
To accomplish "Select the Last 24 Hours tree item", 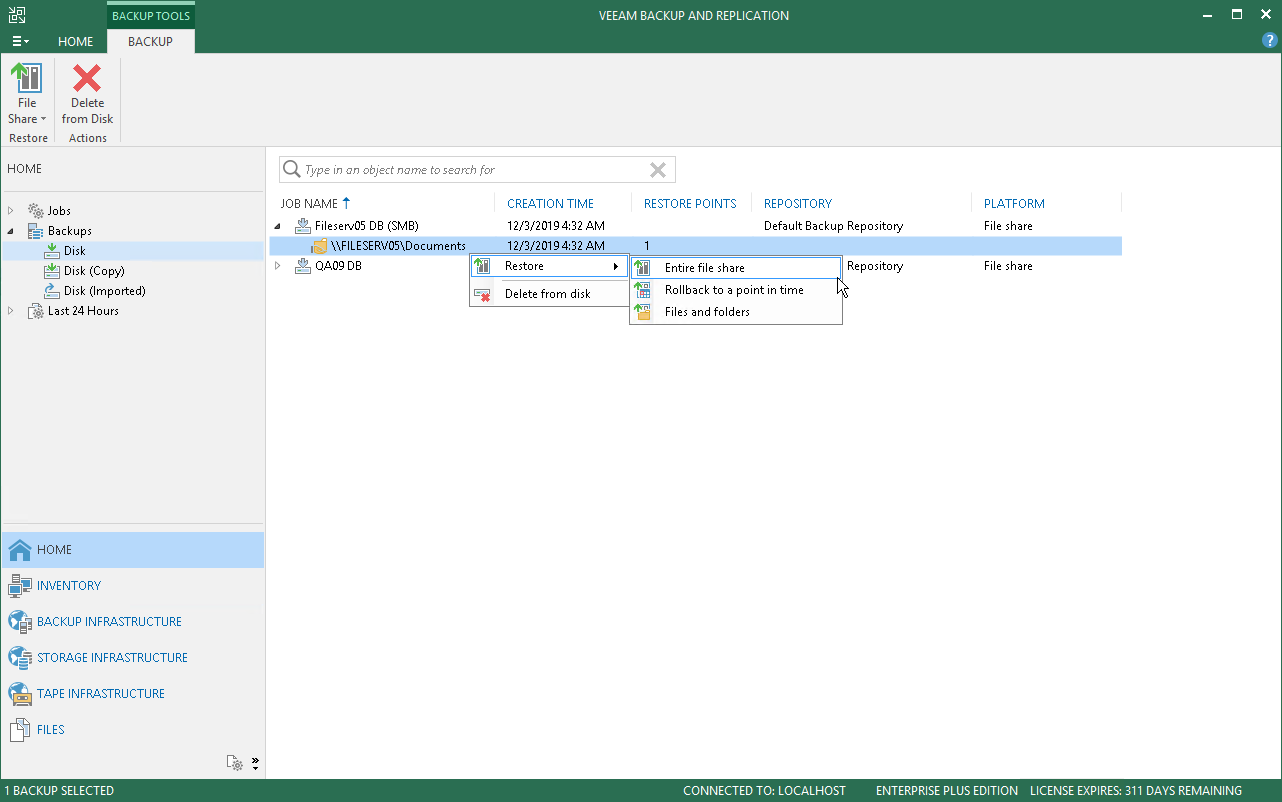I will tap(83, 311).
